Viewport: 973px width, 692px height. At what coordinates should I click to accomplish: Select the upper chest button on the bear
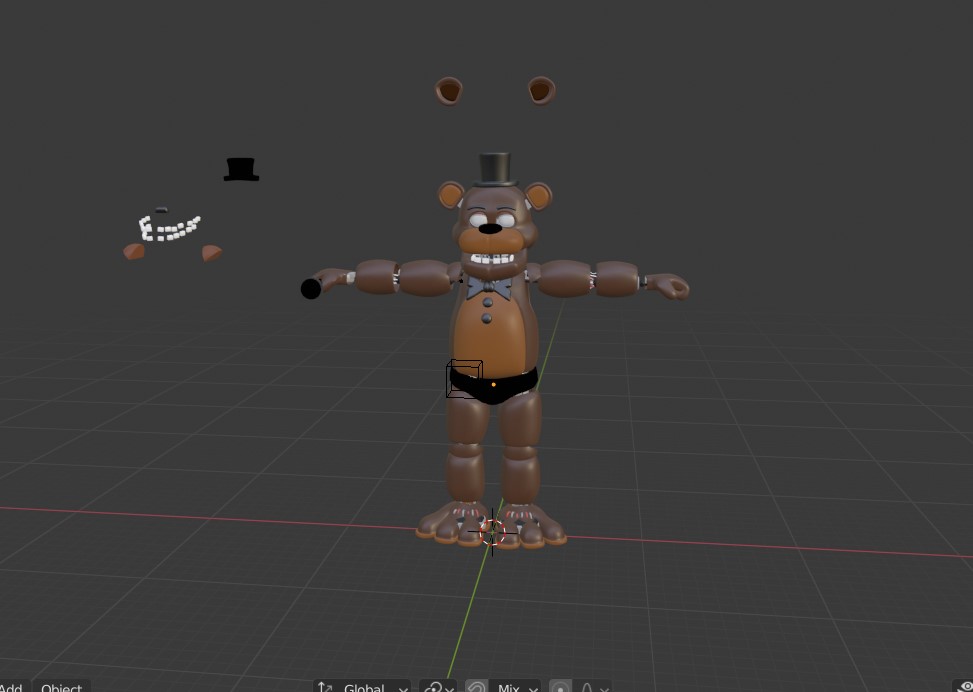pos(487,303)
